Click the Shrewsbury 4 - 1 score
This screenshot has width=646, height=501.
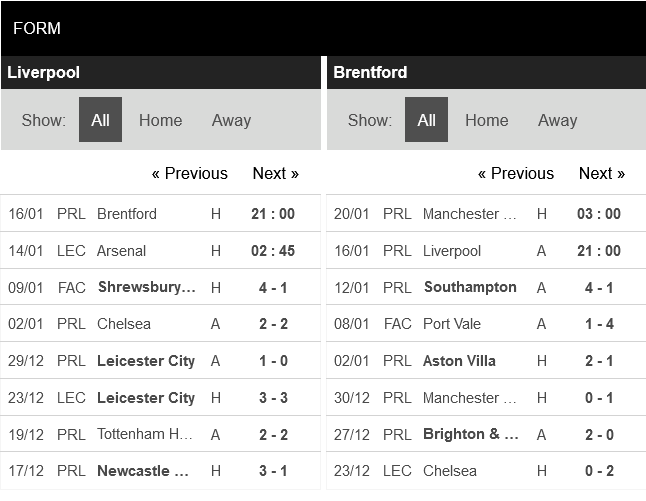(273, 288)
